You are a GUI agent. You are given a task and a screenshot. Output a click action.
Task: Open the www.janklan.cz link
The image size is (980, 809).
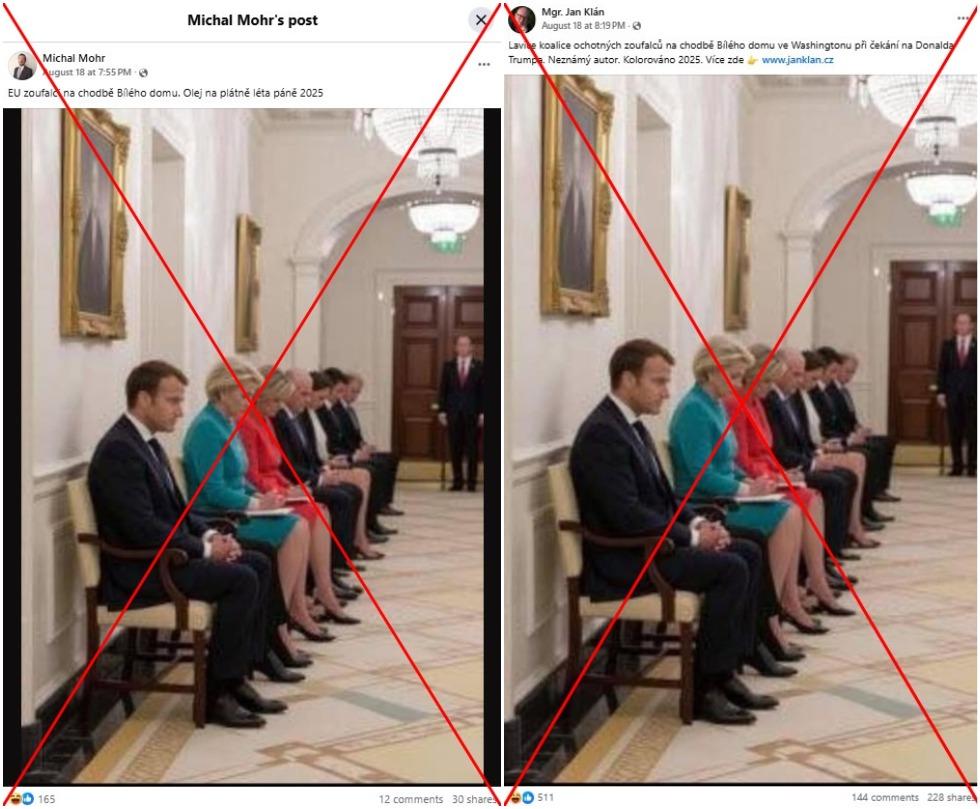tap(798, 60)
